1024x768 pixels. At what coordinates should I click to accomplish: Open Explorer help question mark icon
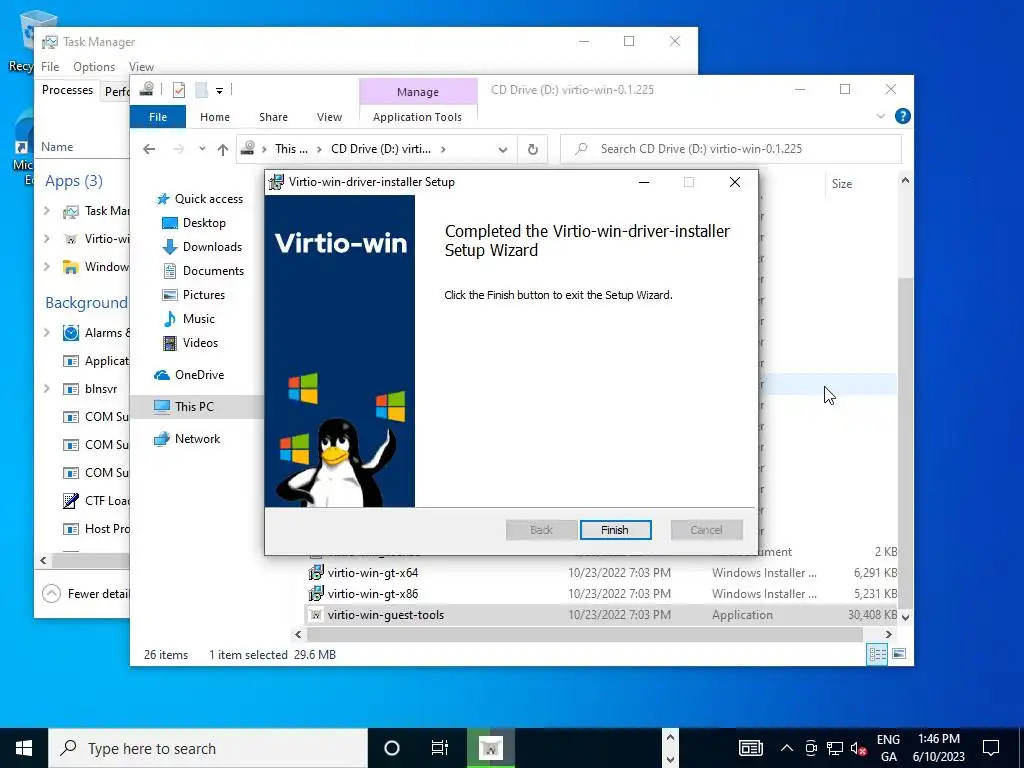[903, 116]
